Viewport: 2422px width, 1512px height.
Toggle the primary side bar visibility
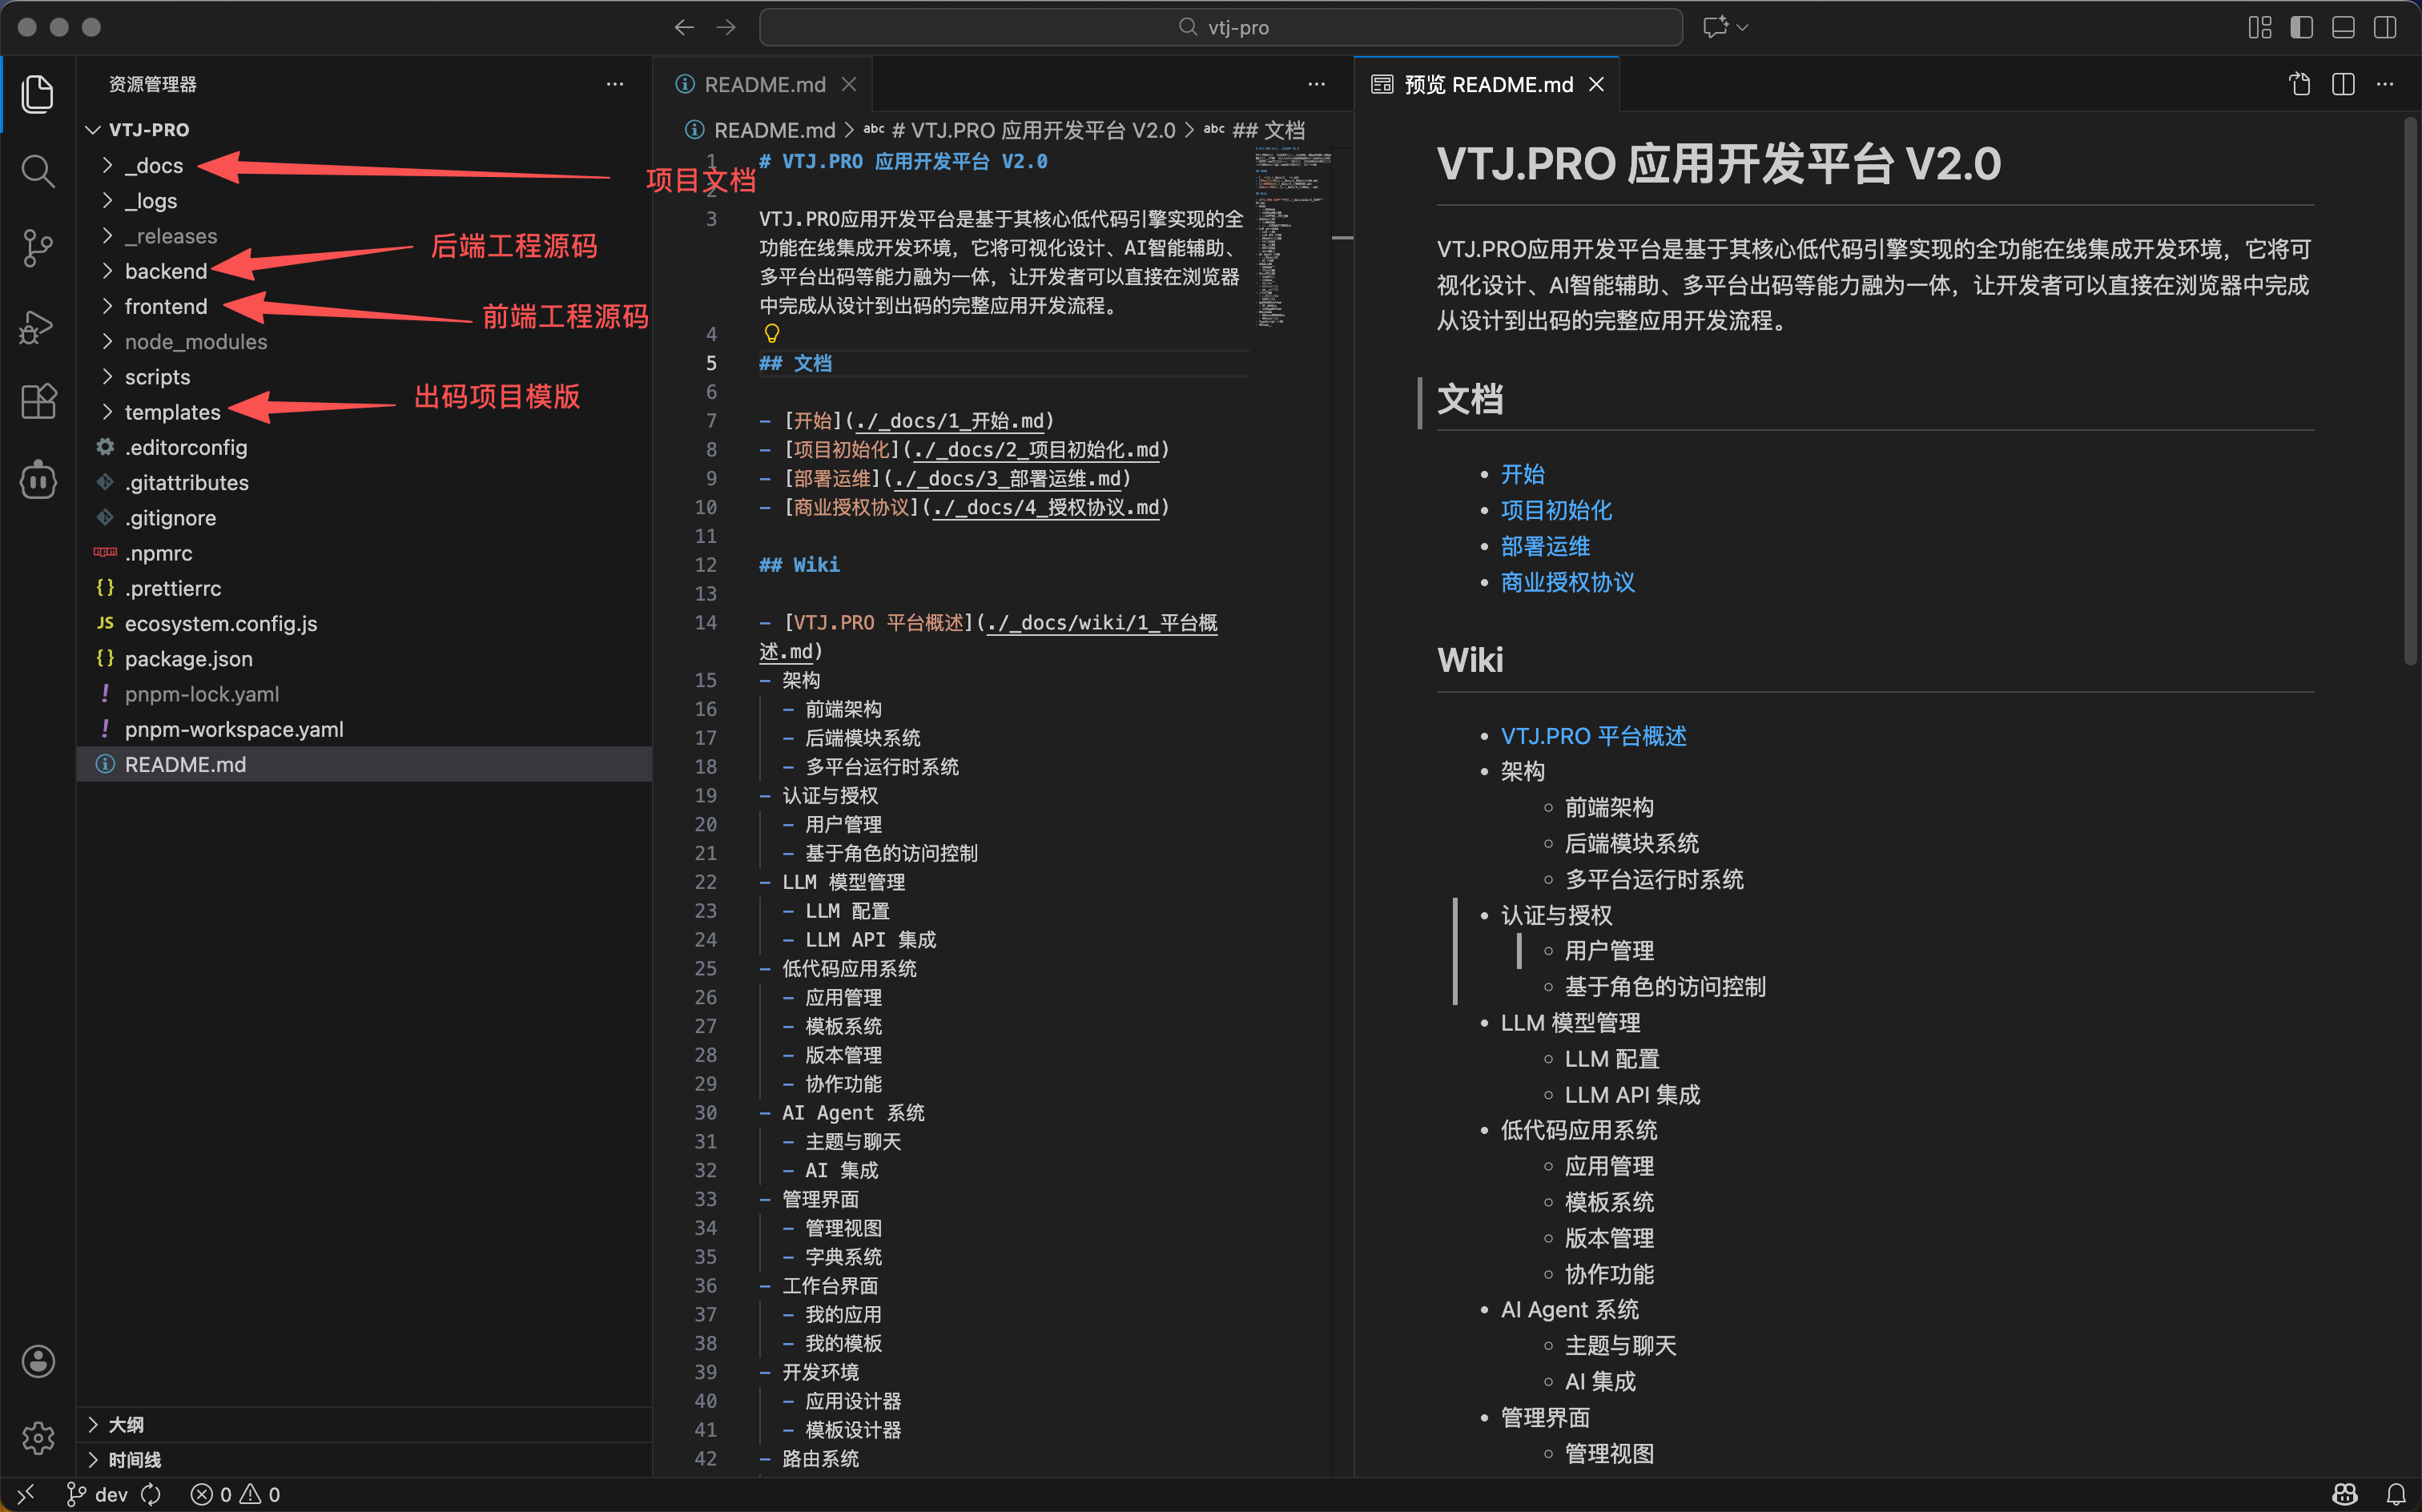click(x=2301, y=27)
